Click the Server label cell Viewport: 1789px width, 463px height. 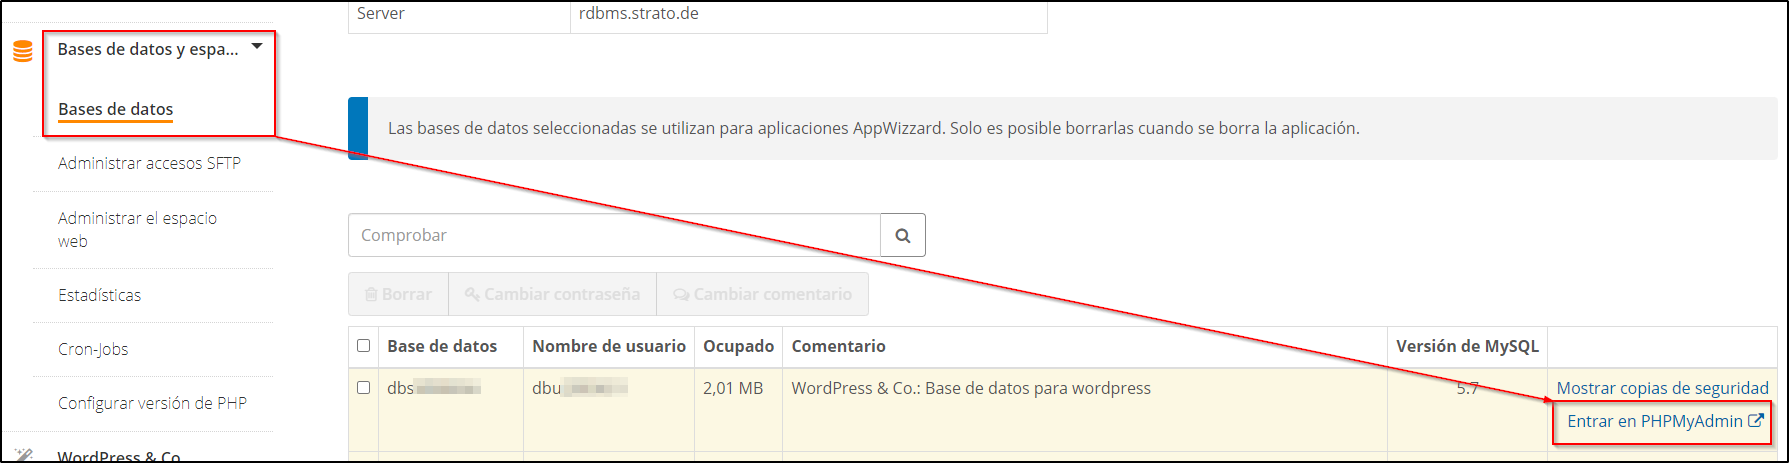(x=381, y=14)
